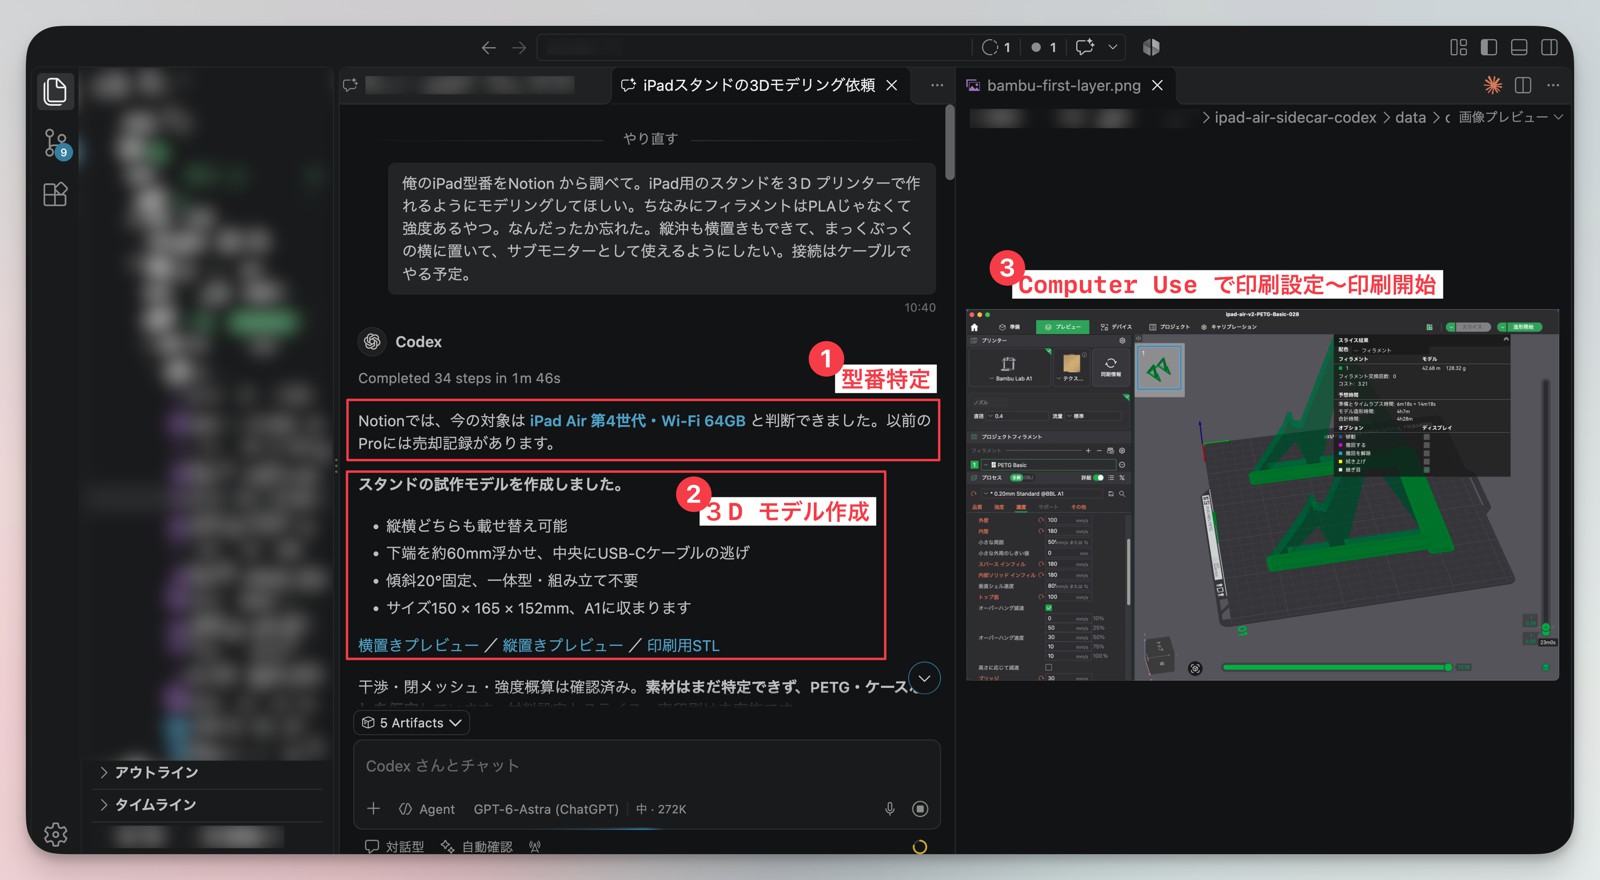The width and height of the screenshot is (1600, 880).
Task: Click the chat bubble icon in title bar
Action: pos(1085,47)
